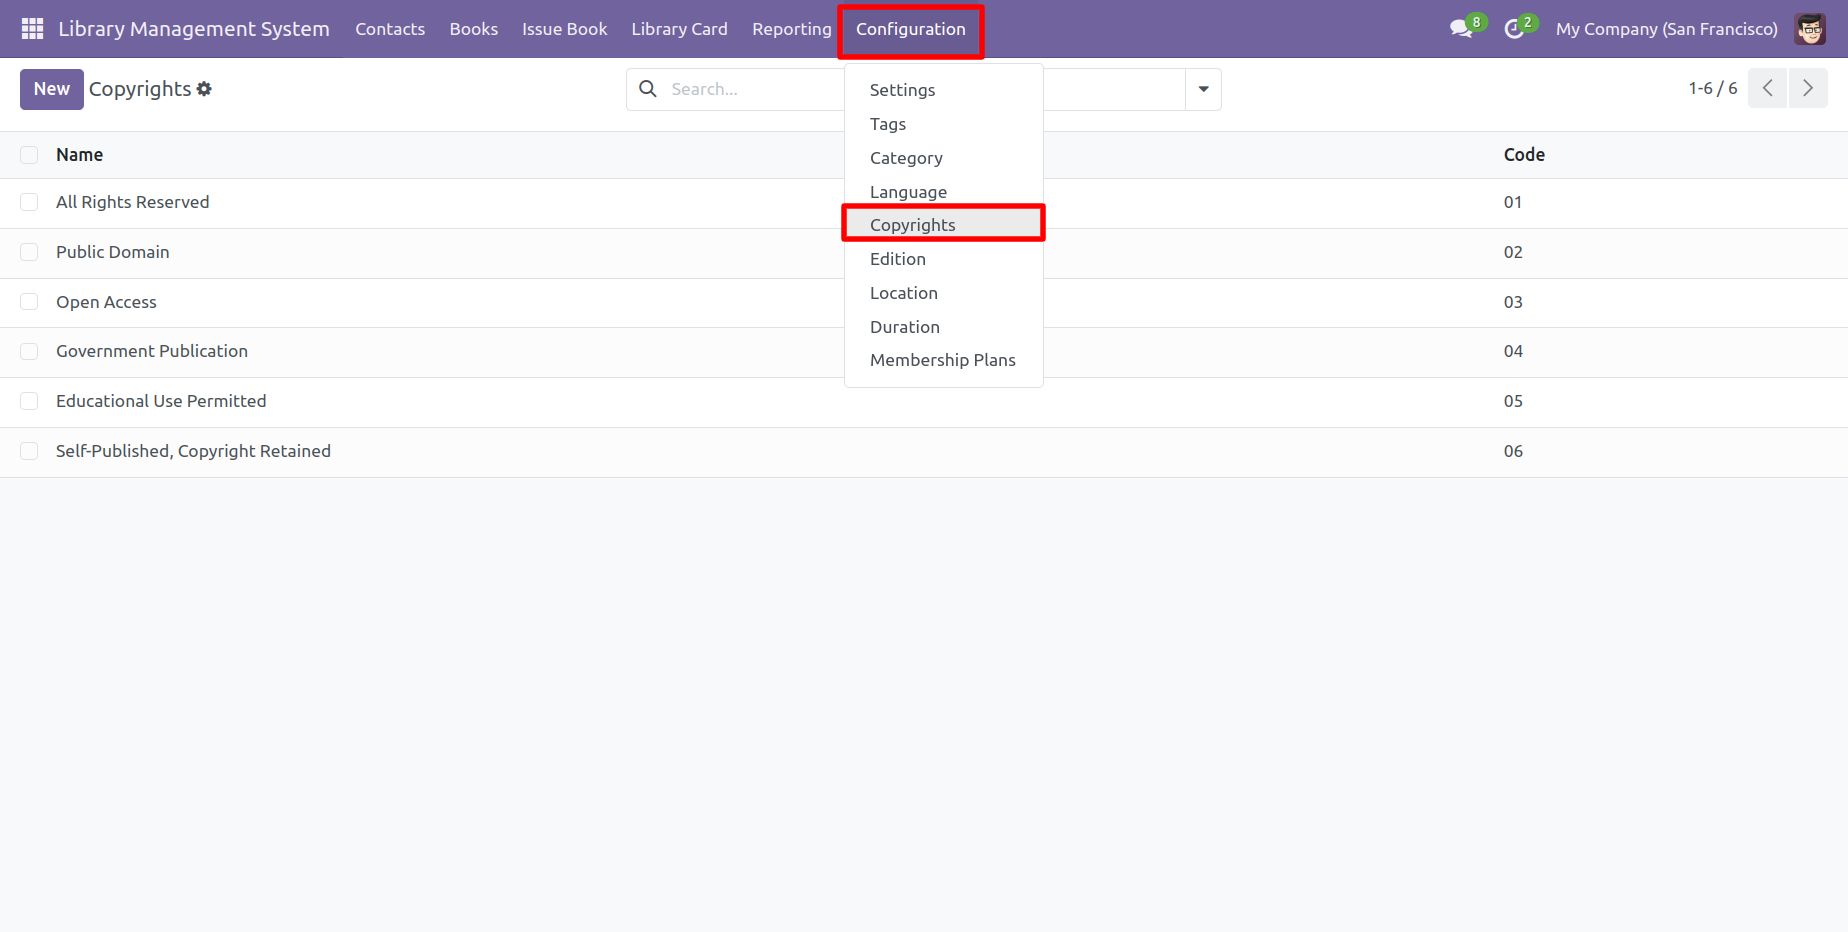Image resolution: width=1848 pixels, height=932 pixels.
Task: Open the chat messages icon
Action: pos(1461,29)
